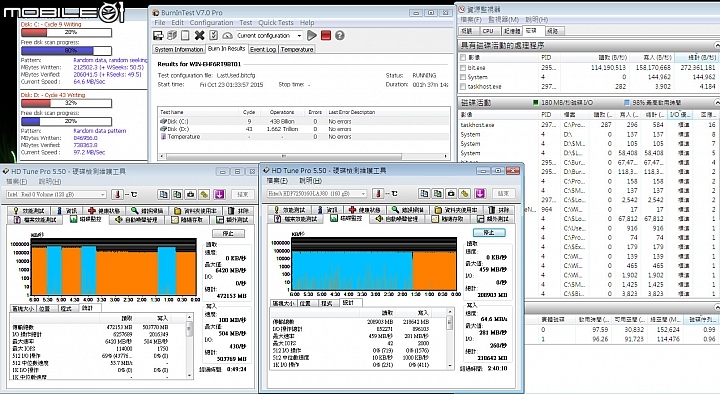The image size is (720, 394).
Task: Click purple down-arrow icon in Hitachi HD Tune
Action: (x=480, y=193)
